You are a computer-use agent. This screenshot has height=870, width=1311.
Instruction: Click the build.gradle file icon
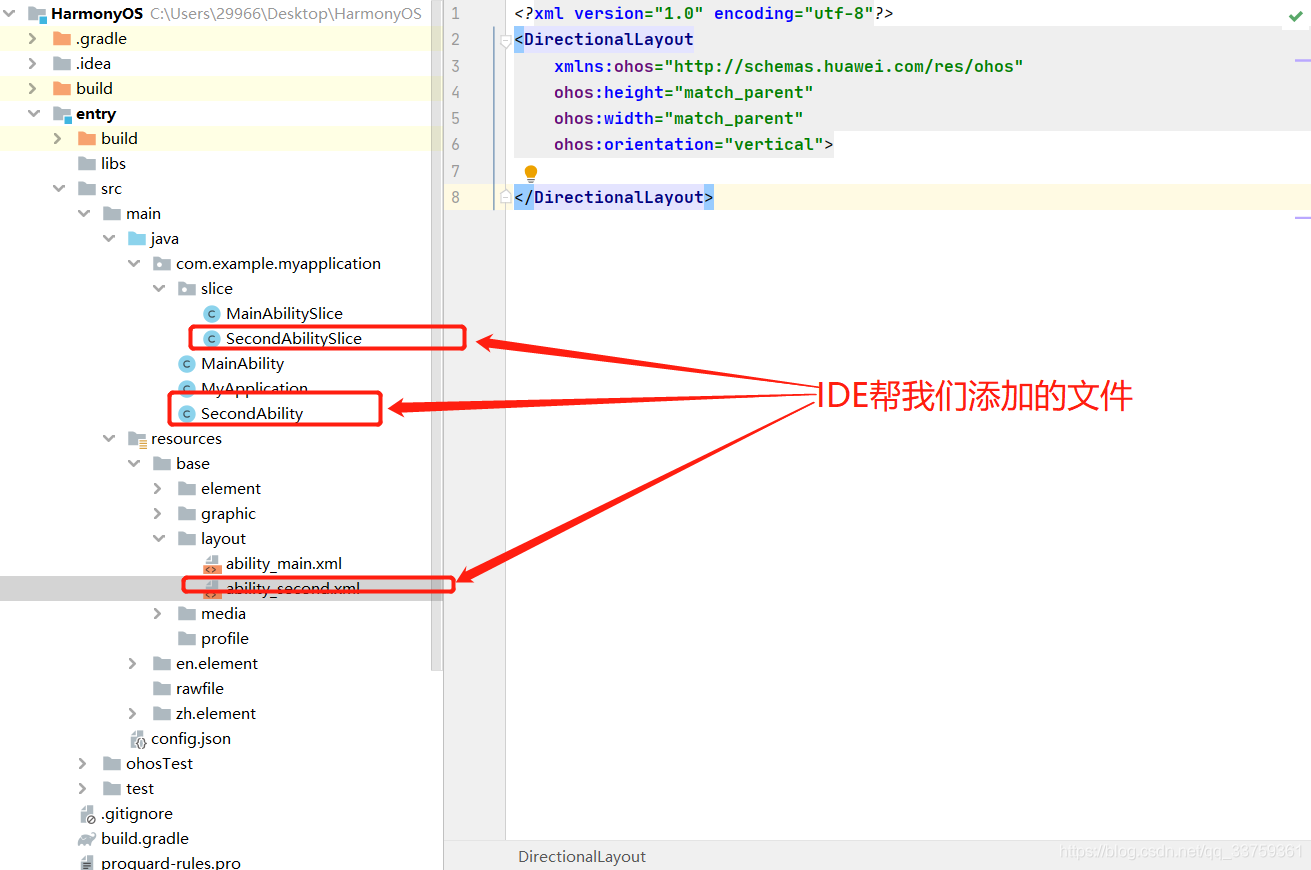point(86,839)
